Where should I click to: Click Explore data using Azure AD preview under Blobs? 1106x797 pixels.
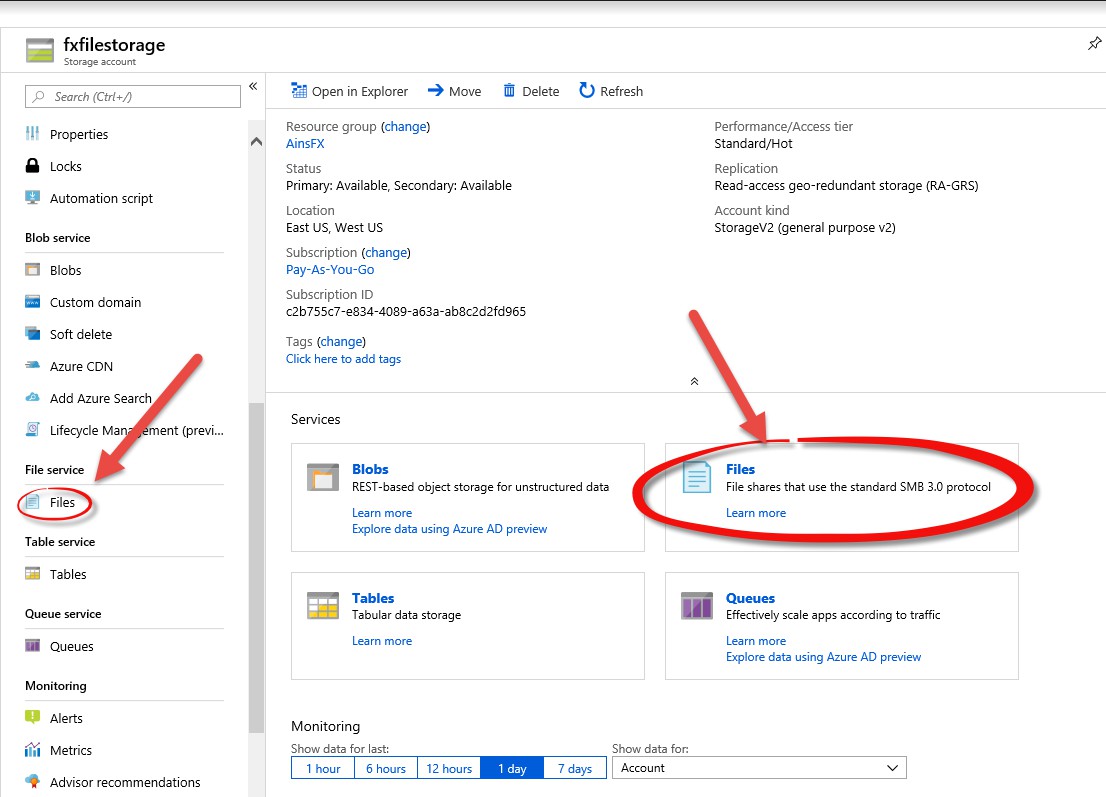coord(449,529)
